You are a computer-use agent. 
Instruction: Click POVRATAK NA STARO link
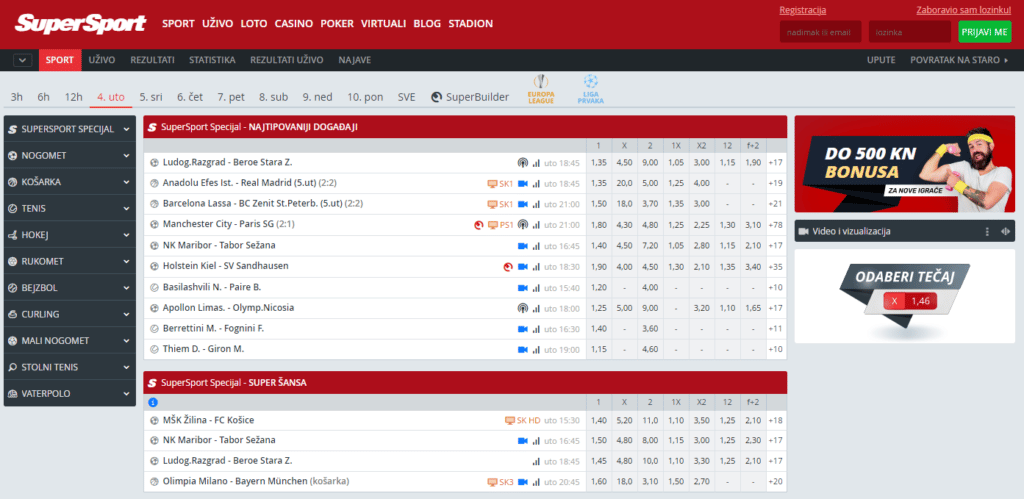959,60
